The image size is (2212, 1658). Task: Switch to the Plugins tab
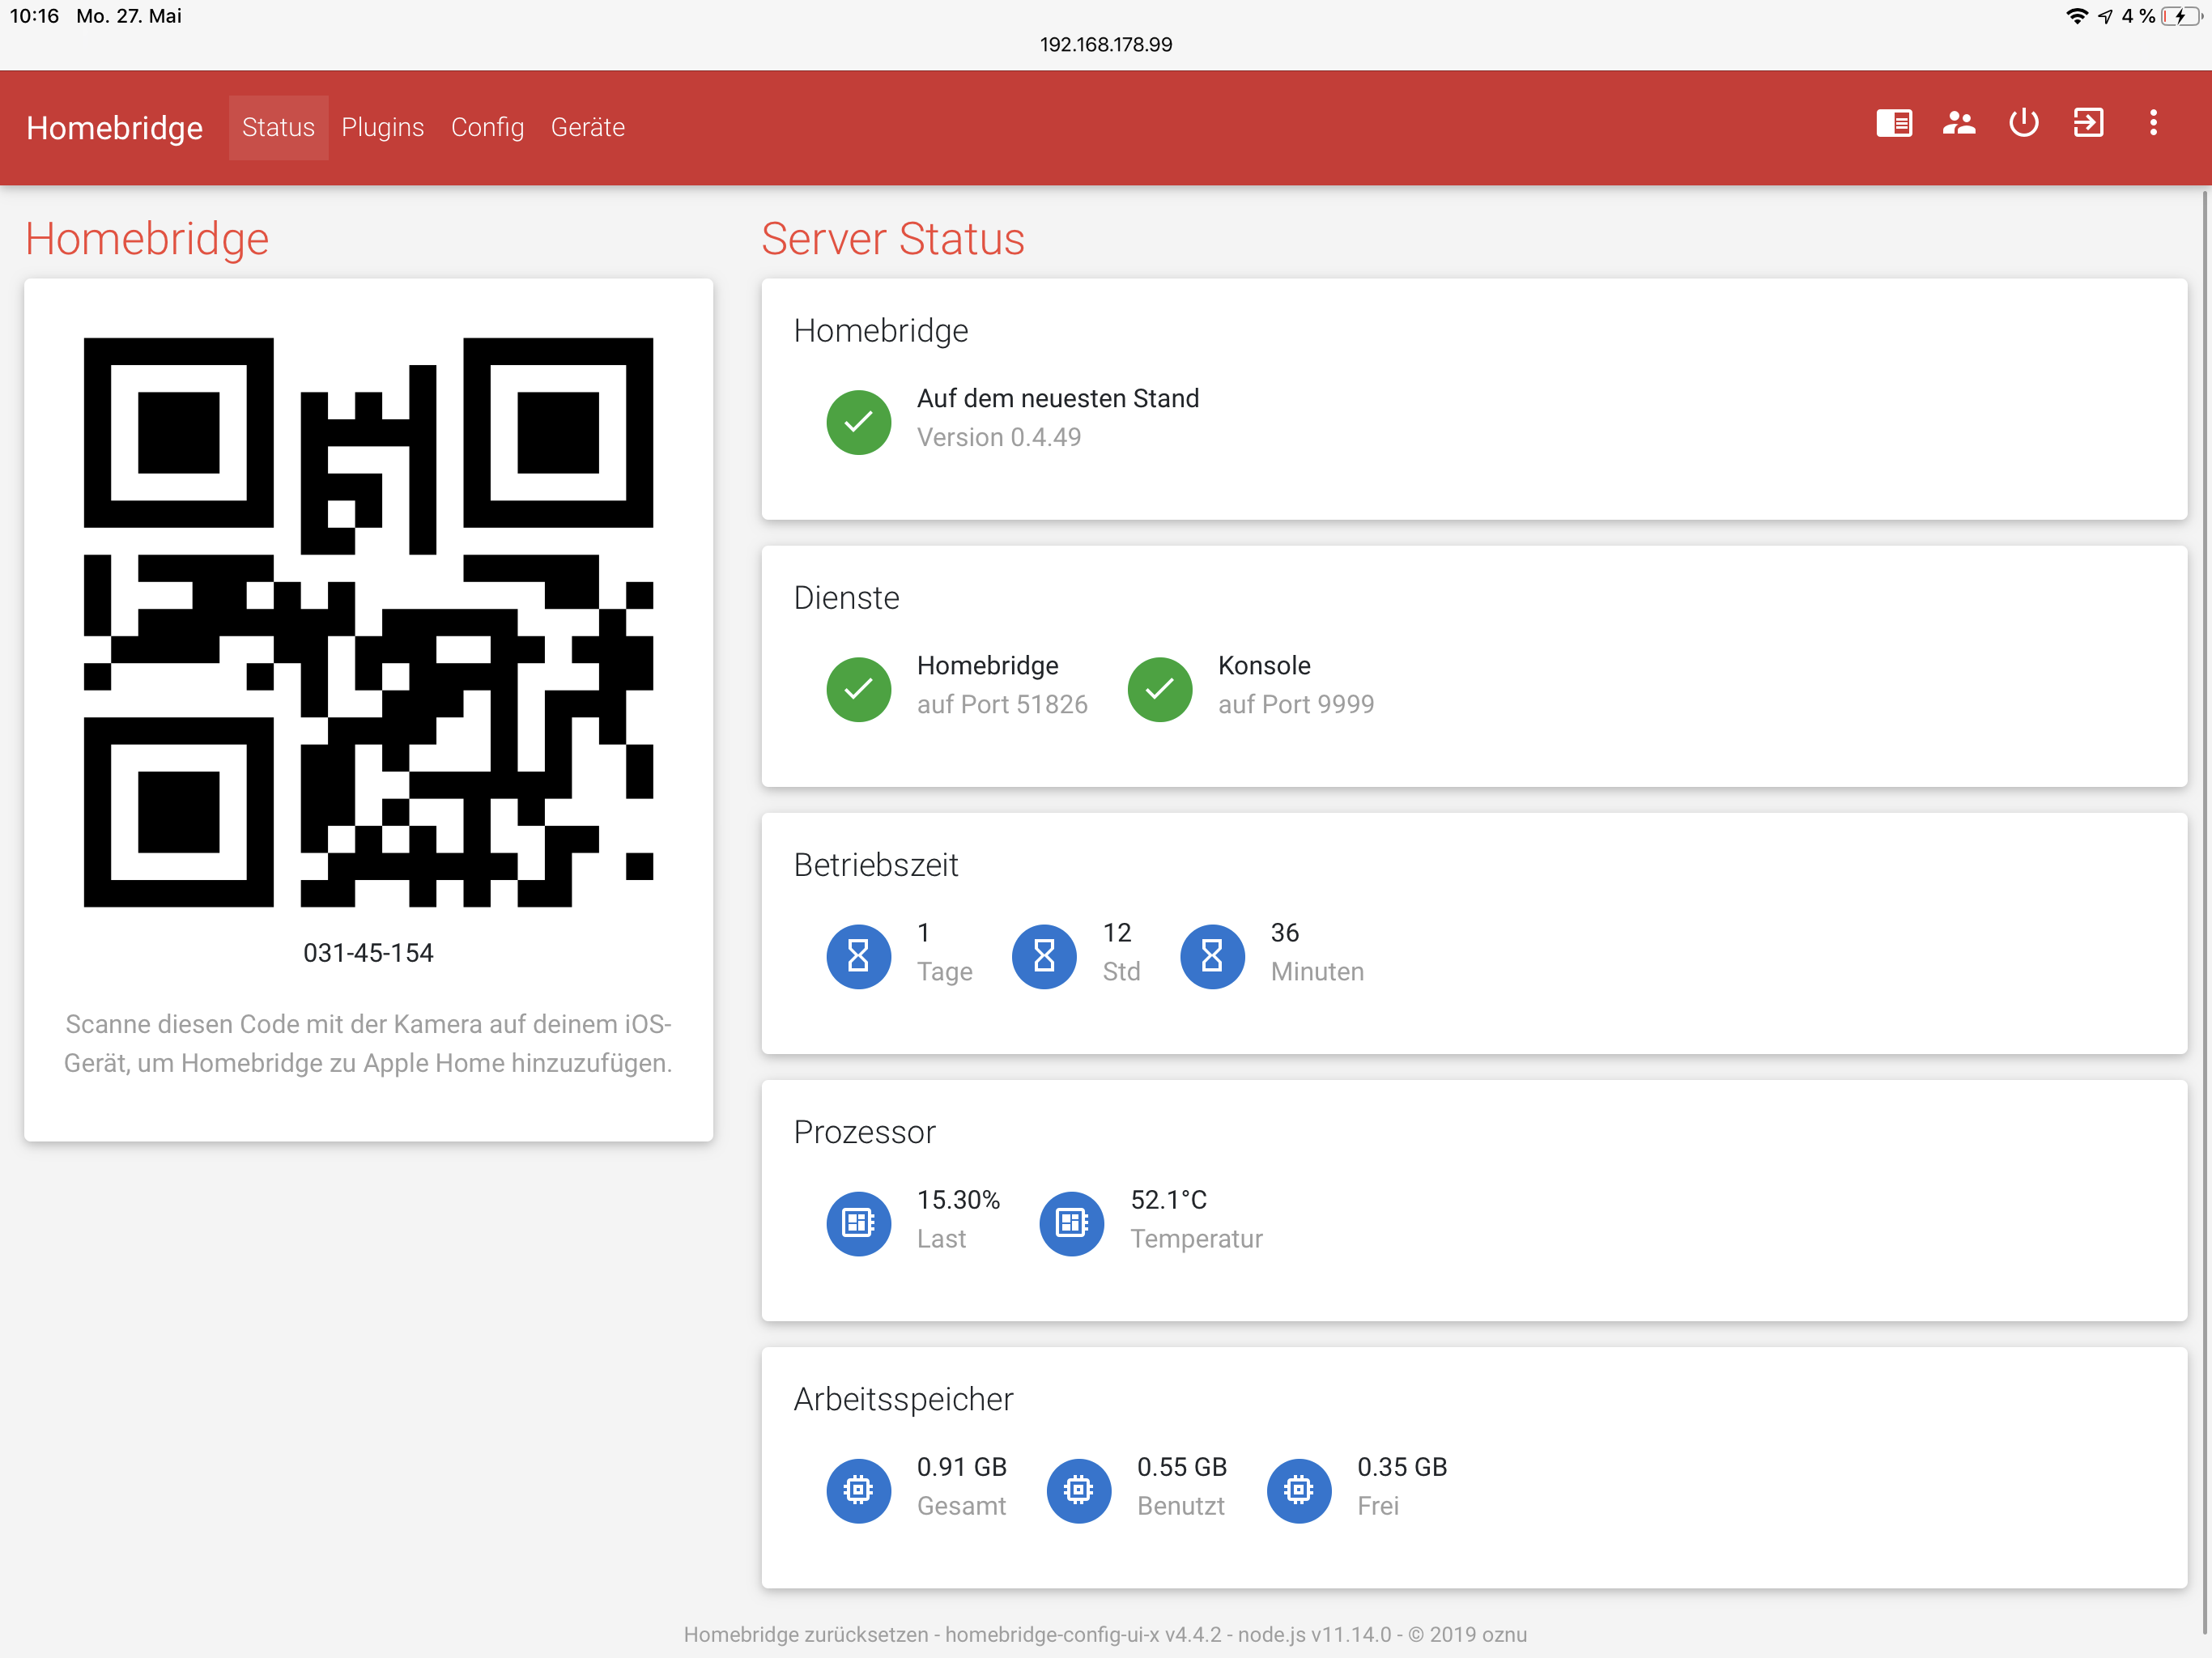tap(382, 128)
